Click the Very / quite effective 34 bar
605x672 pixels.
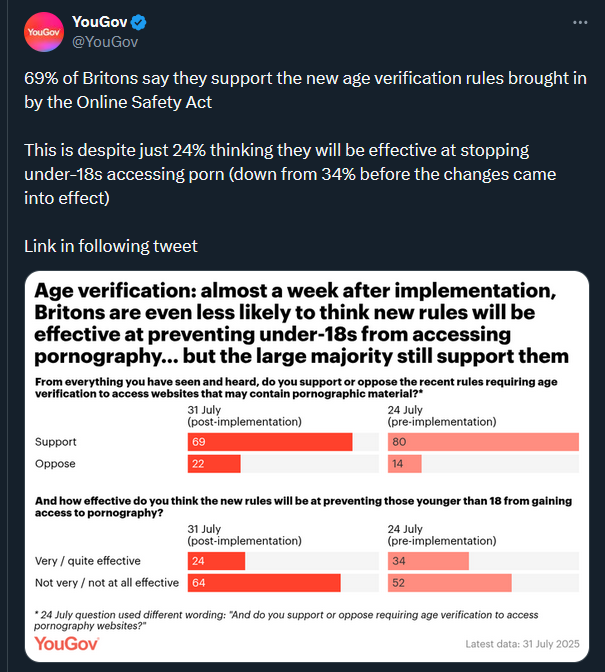(x=428, y=561)
